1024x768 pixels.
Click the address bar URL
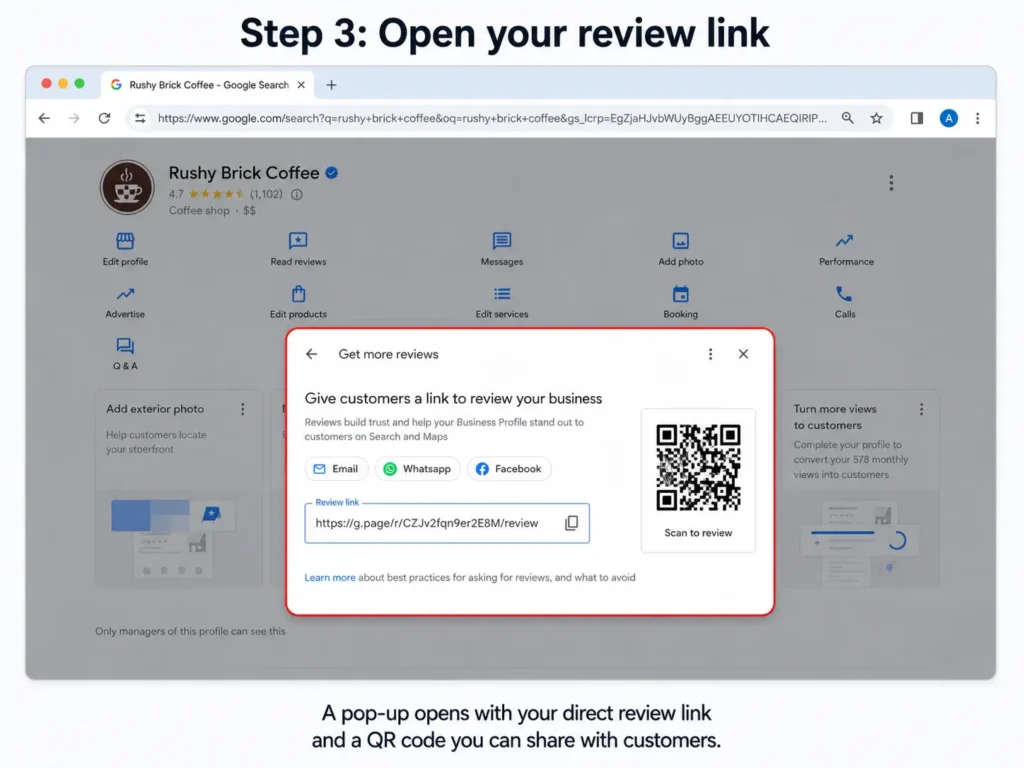(x=492, y=118)
